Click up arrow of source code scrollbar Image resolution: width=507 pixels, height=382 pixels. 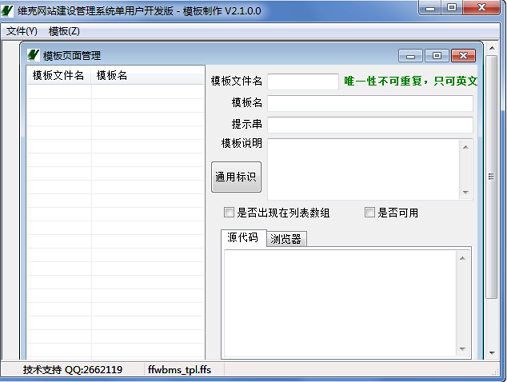click(x=462, y=258)
